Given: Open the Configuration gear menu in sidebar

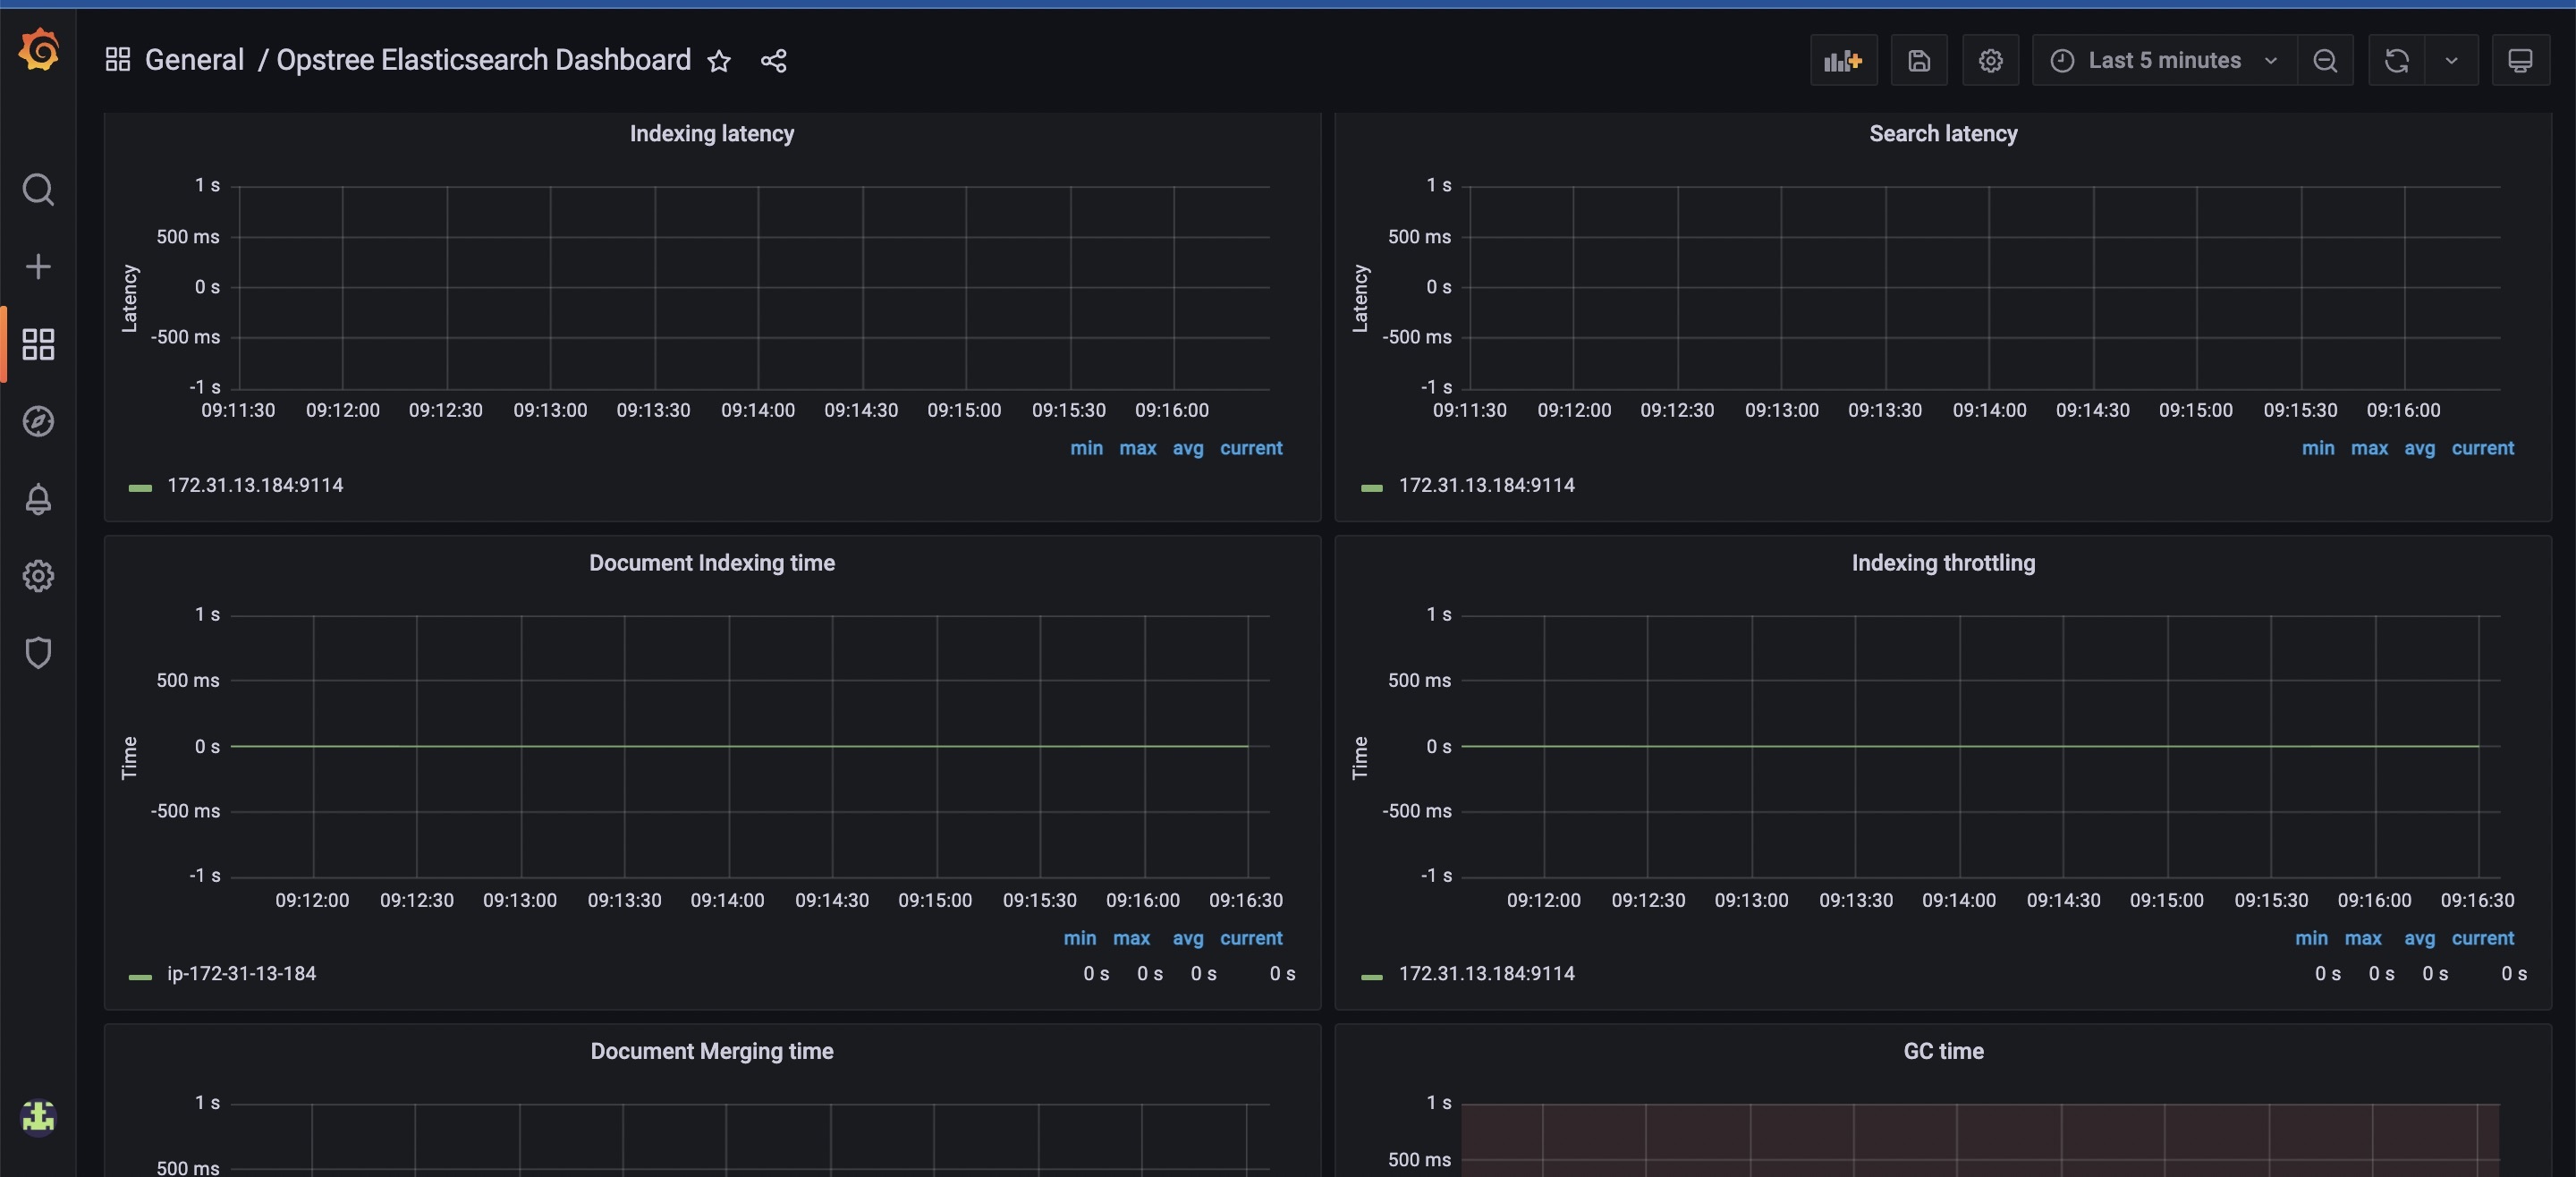Looking at the screenshot, I should (38, 575).
